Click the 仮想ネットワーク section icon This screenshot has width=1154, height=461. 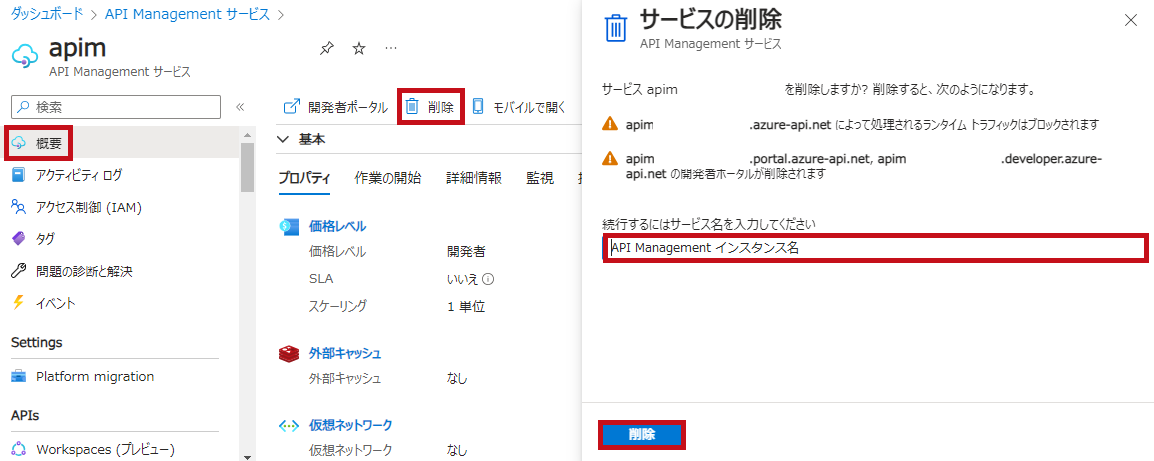click(288, 426)
